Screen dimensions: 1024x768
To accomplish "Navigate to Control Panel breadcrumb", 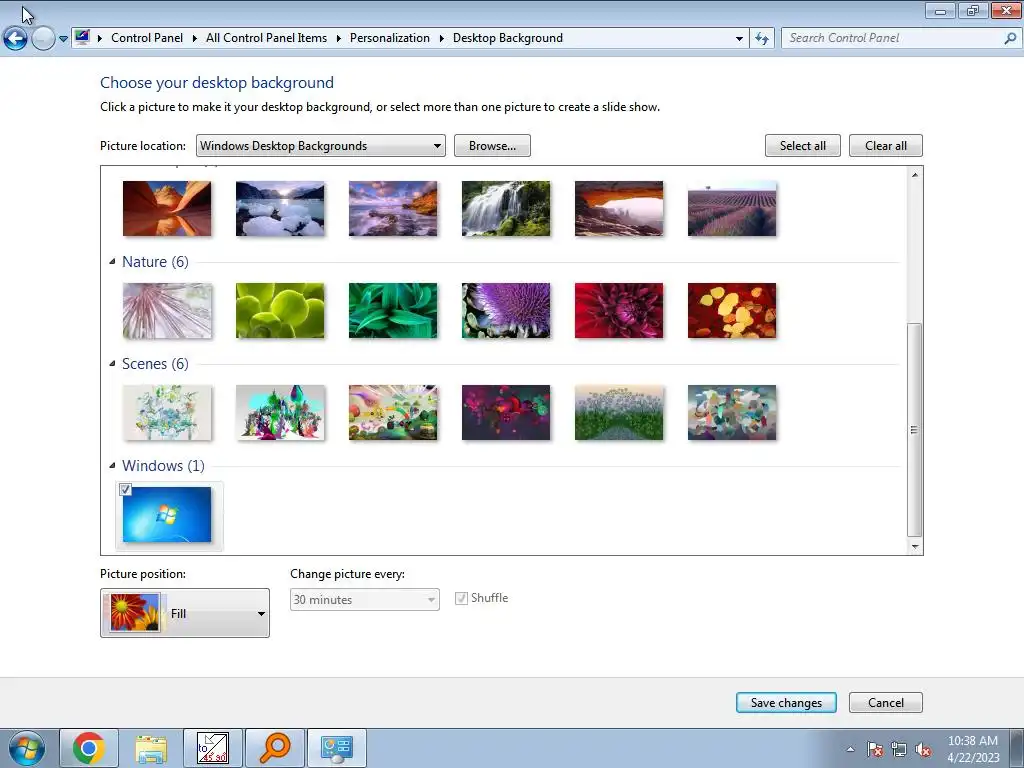I will coord(147,38).
